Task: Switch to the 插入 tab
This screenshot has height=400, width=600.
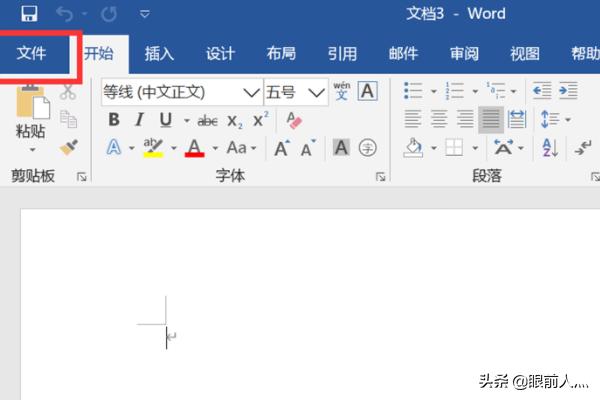Action: 160,54
